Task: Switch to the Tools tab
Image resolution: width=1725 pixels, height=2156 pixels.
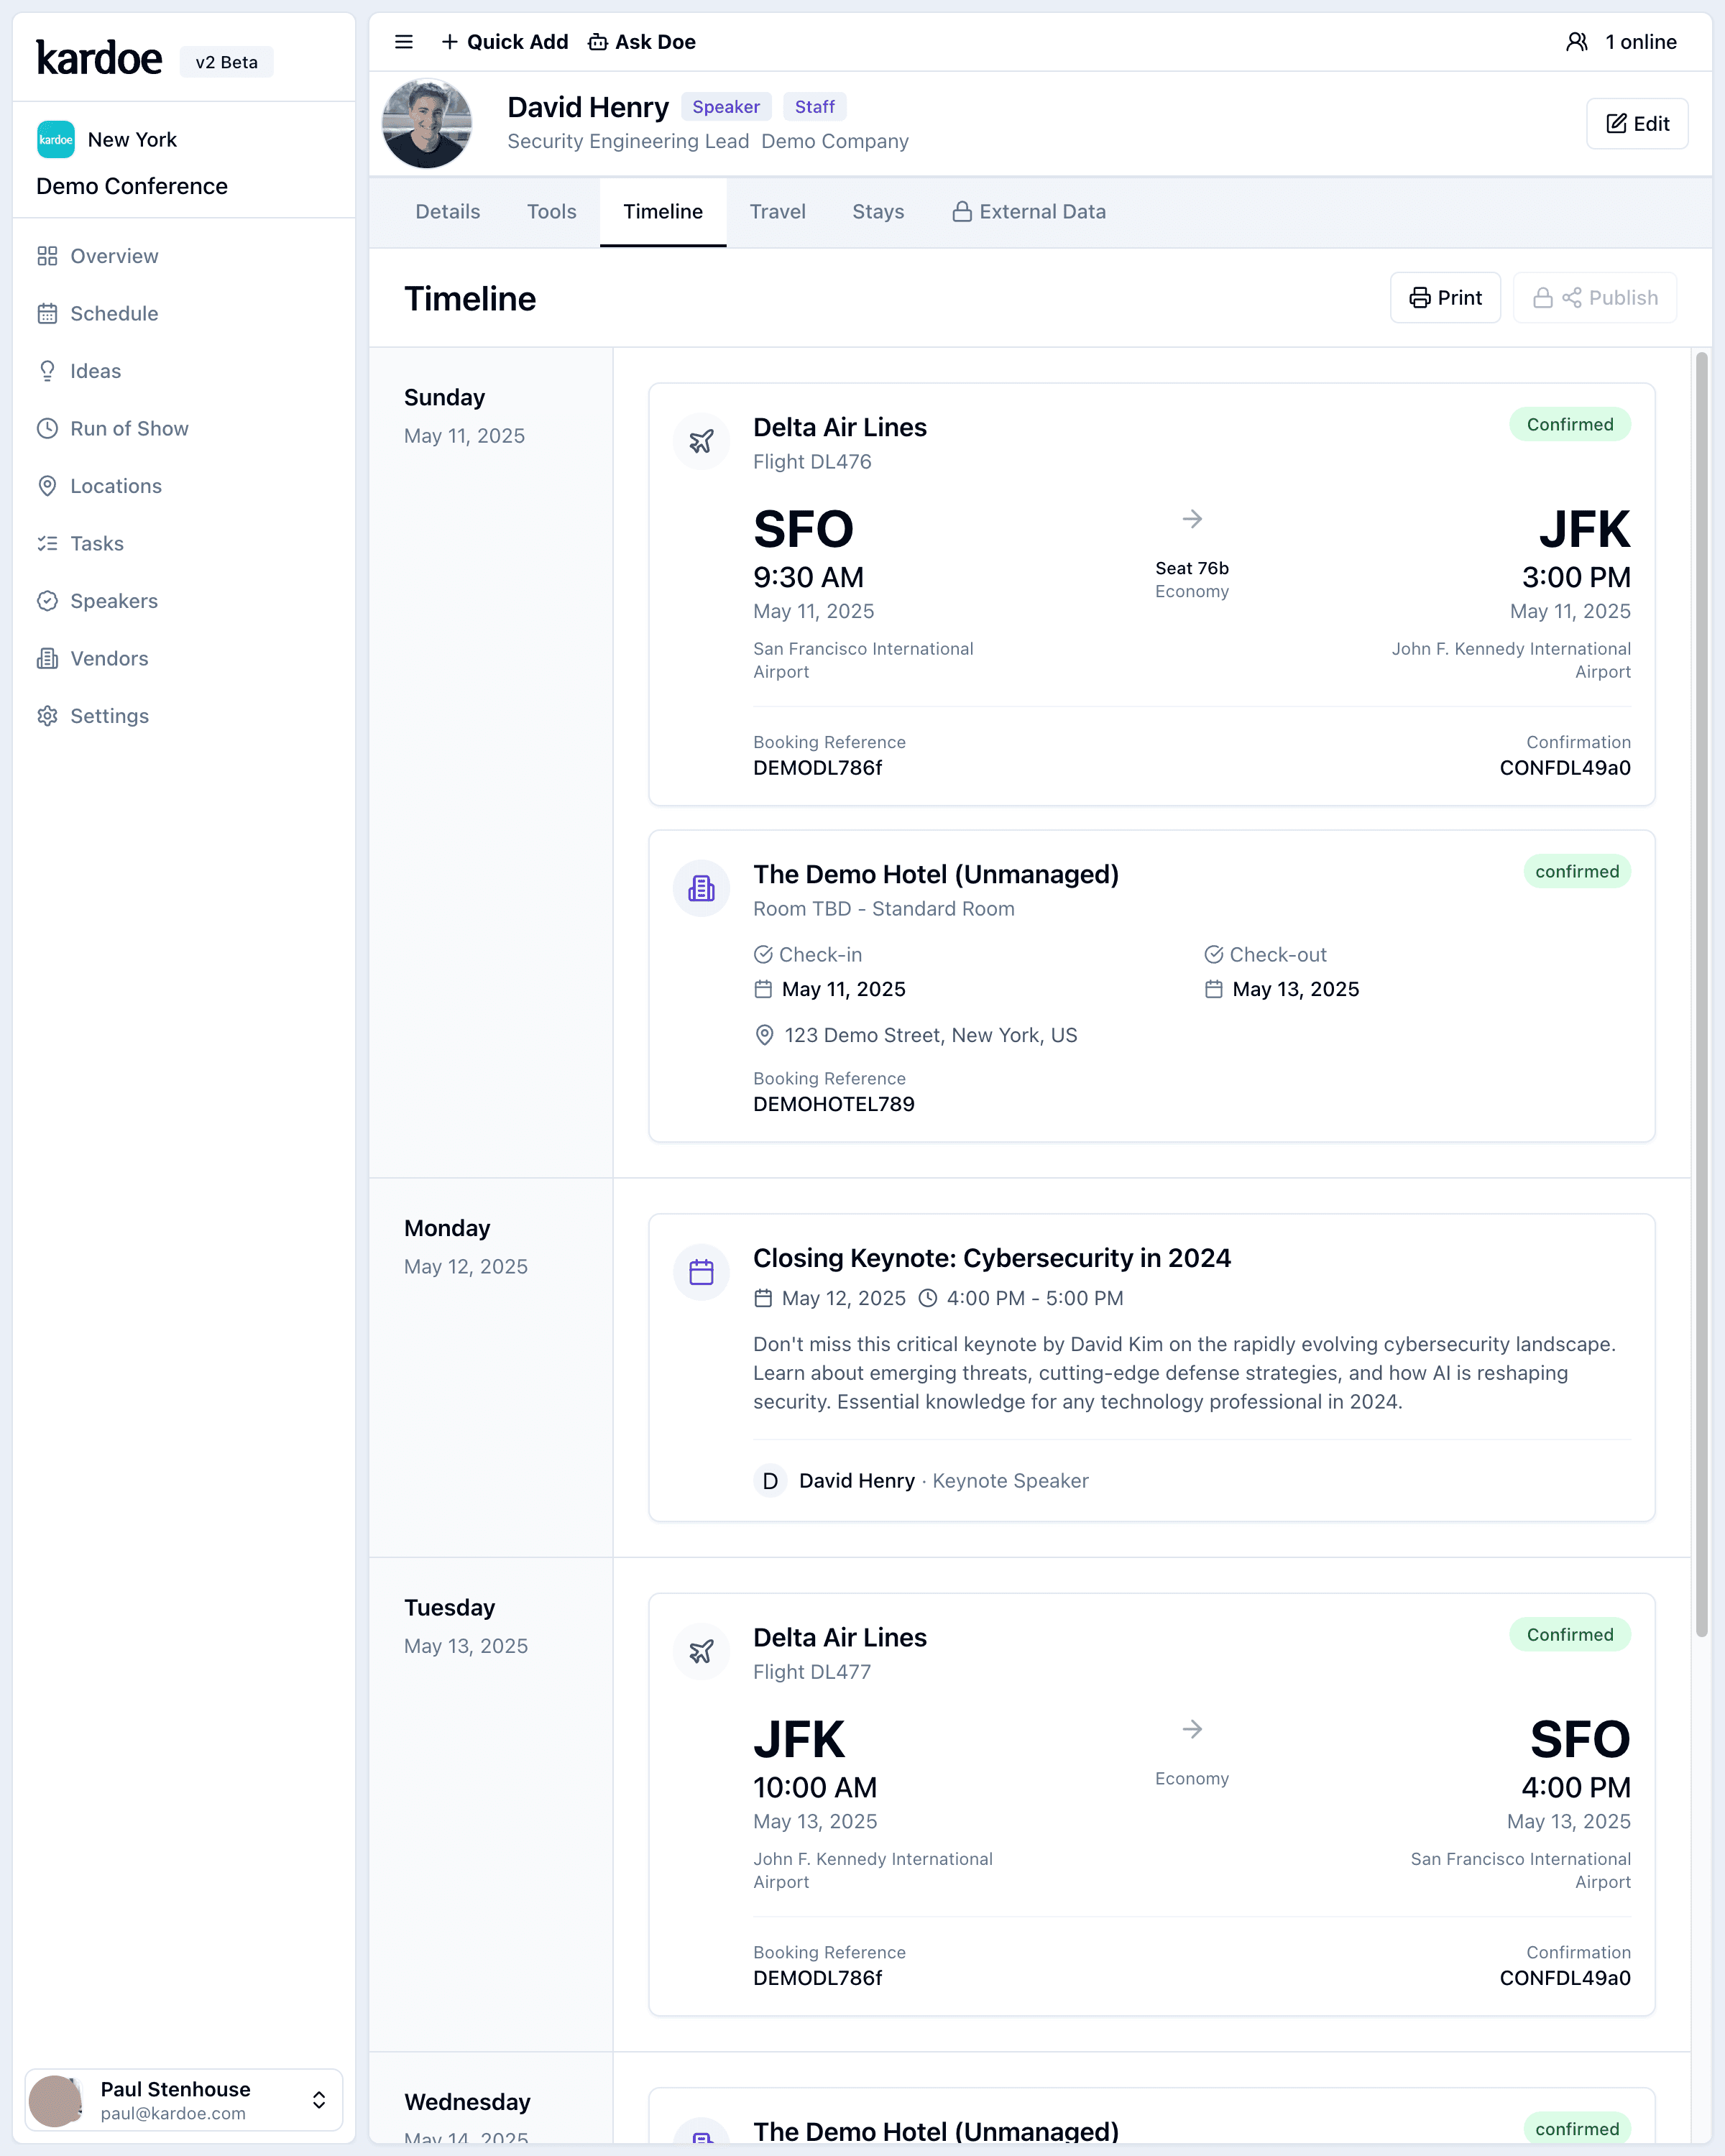Action: [x=552, y=212]
